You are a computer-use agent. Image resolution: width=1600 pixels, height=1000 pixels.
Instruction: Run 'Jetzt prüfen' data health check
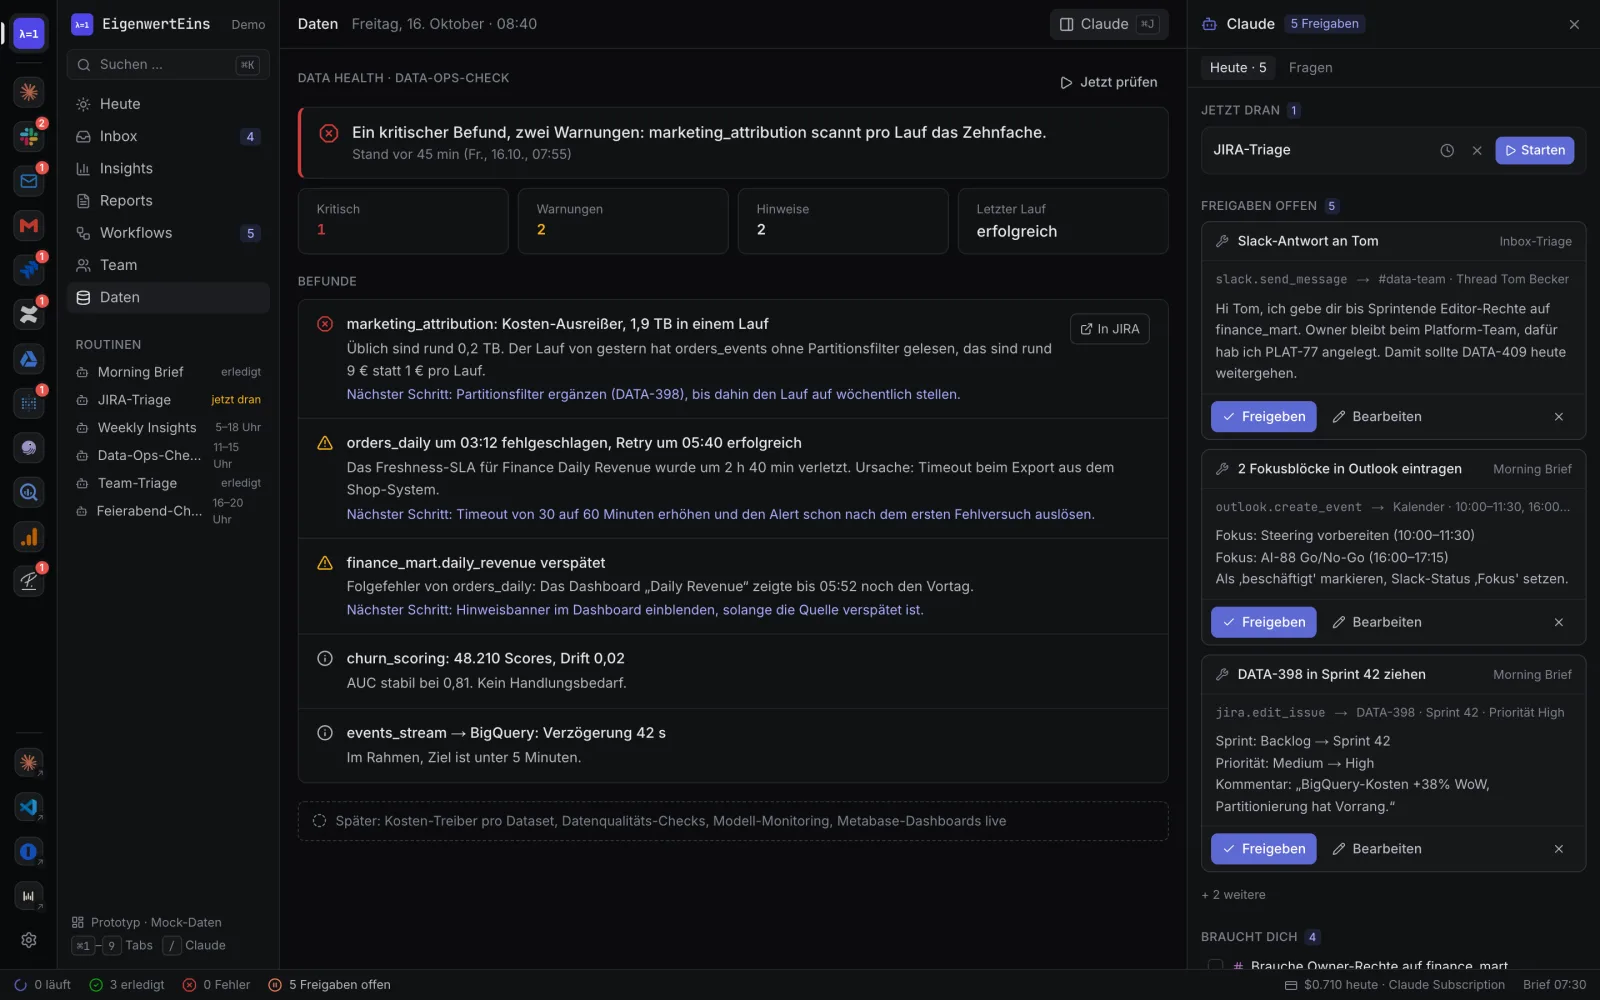(1109, 82)
